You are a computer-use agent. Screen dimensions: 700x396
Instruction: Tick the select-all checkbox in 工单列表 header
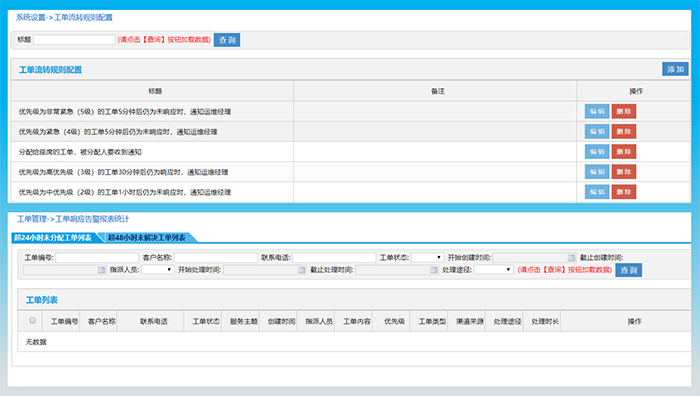coord(32,320)
